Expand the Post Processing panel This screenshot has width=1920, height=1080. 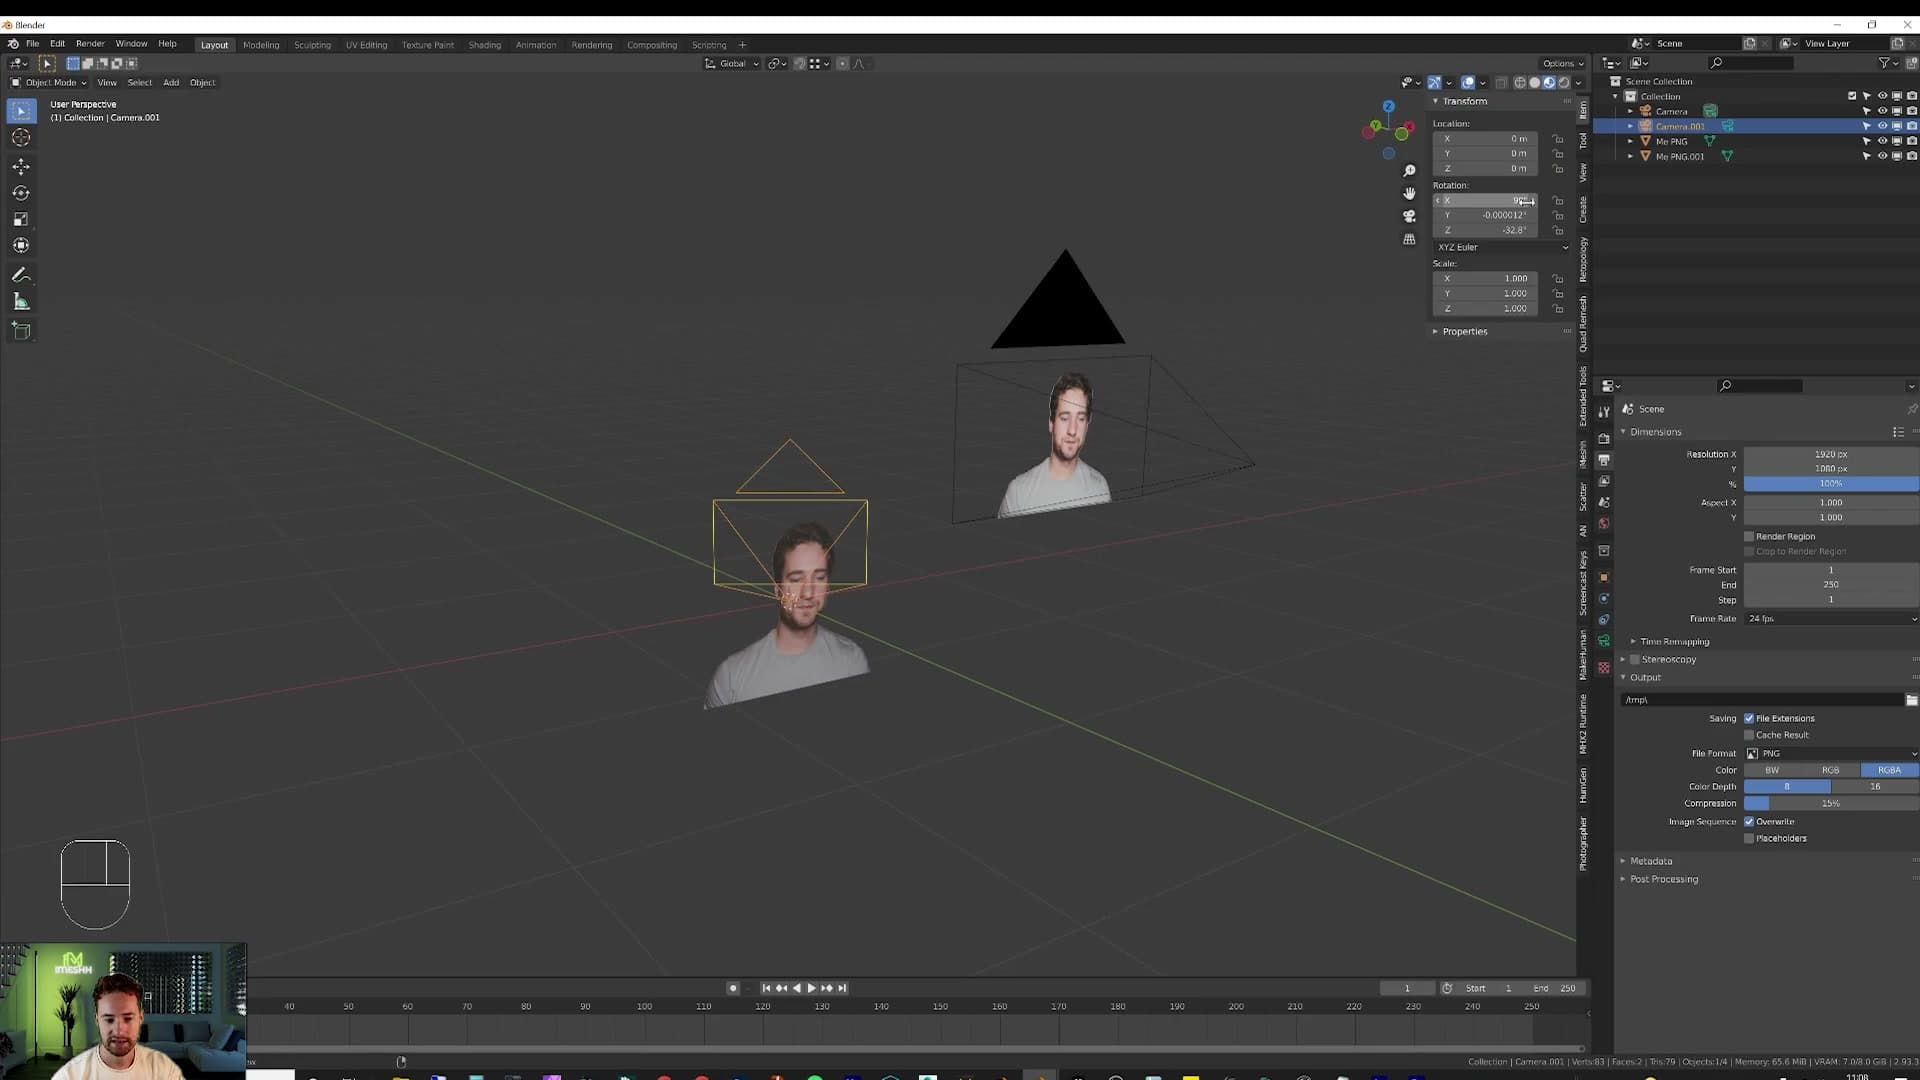tap(1663, 880)
